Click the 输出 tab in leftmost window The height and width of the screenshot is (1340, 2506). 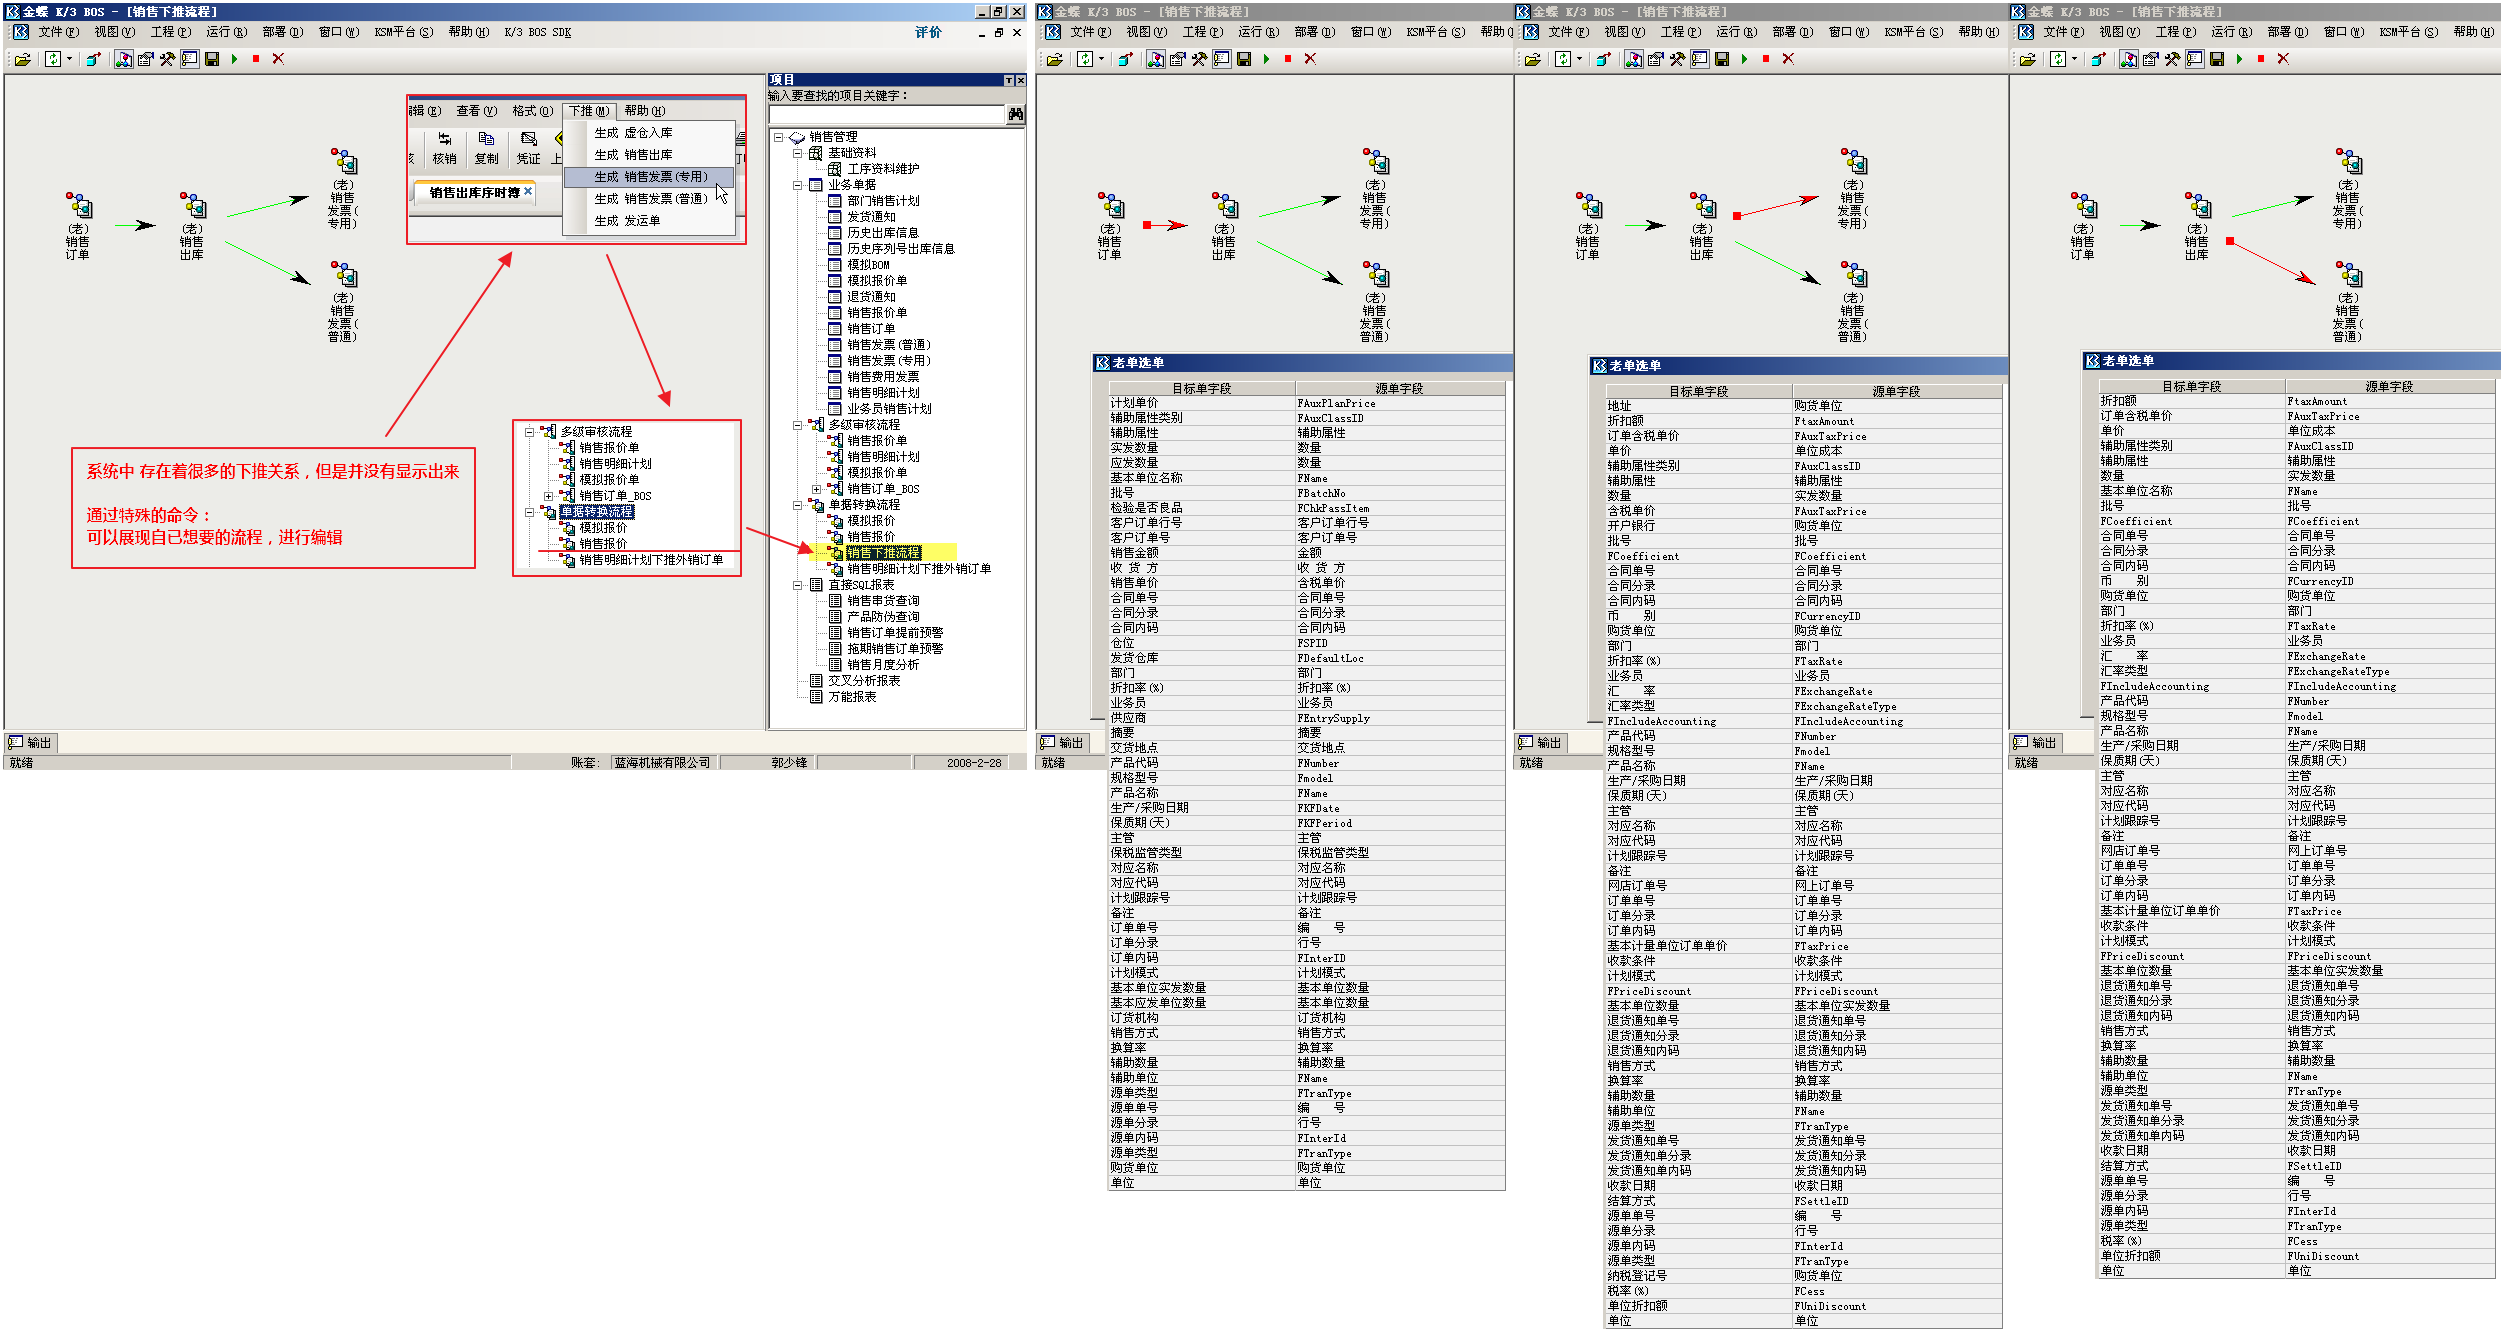click(31, 743)
